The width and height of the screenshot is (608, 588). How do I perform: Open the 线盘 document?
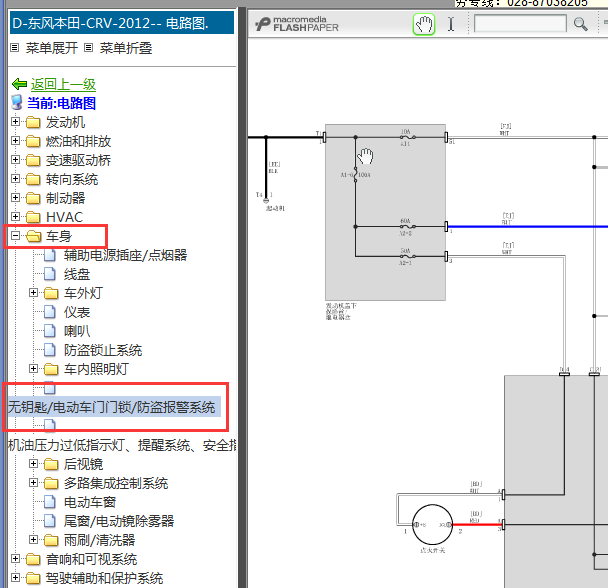coord(77,274)
